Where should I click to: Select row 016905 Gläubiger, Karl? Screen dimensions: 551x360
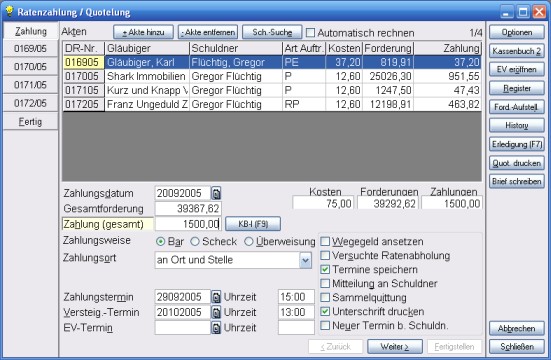click(272, 62)
